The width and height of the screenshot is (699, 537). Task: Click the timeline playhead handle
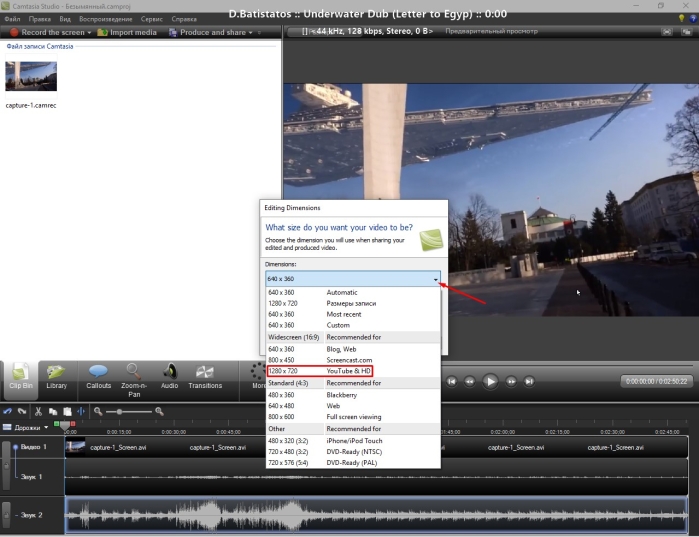[x=65, y=426]
